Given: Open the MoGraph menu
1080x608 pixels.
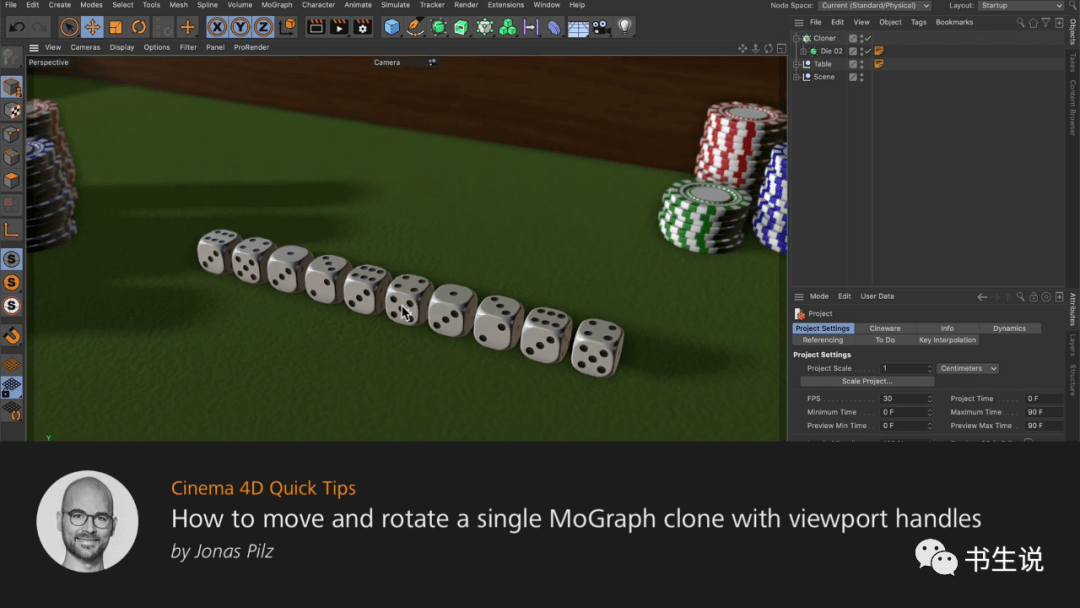Looking at the screenshot, I should (277, 5).
